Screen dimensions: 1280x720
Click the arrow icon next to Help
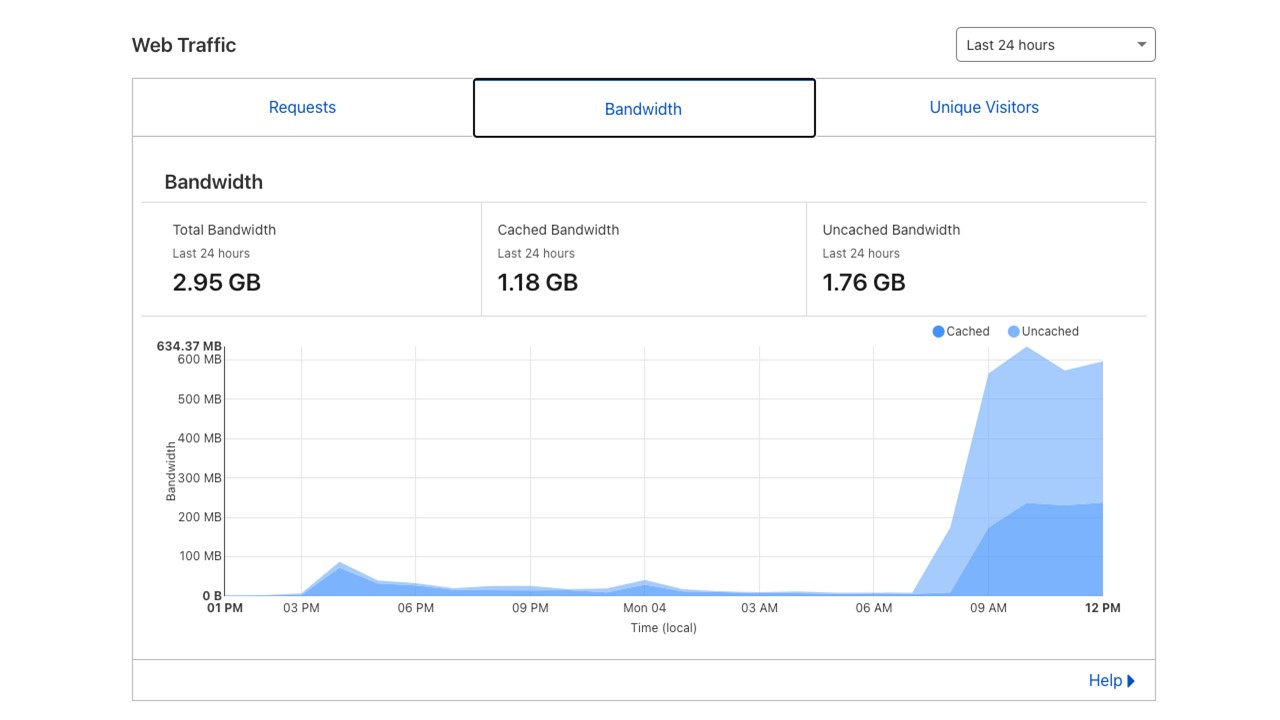click(x=1131, y=681)
